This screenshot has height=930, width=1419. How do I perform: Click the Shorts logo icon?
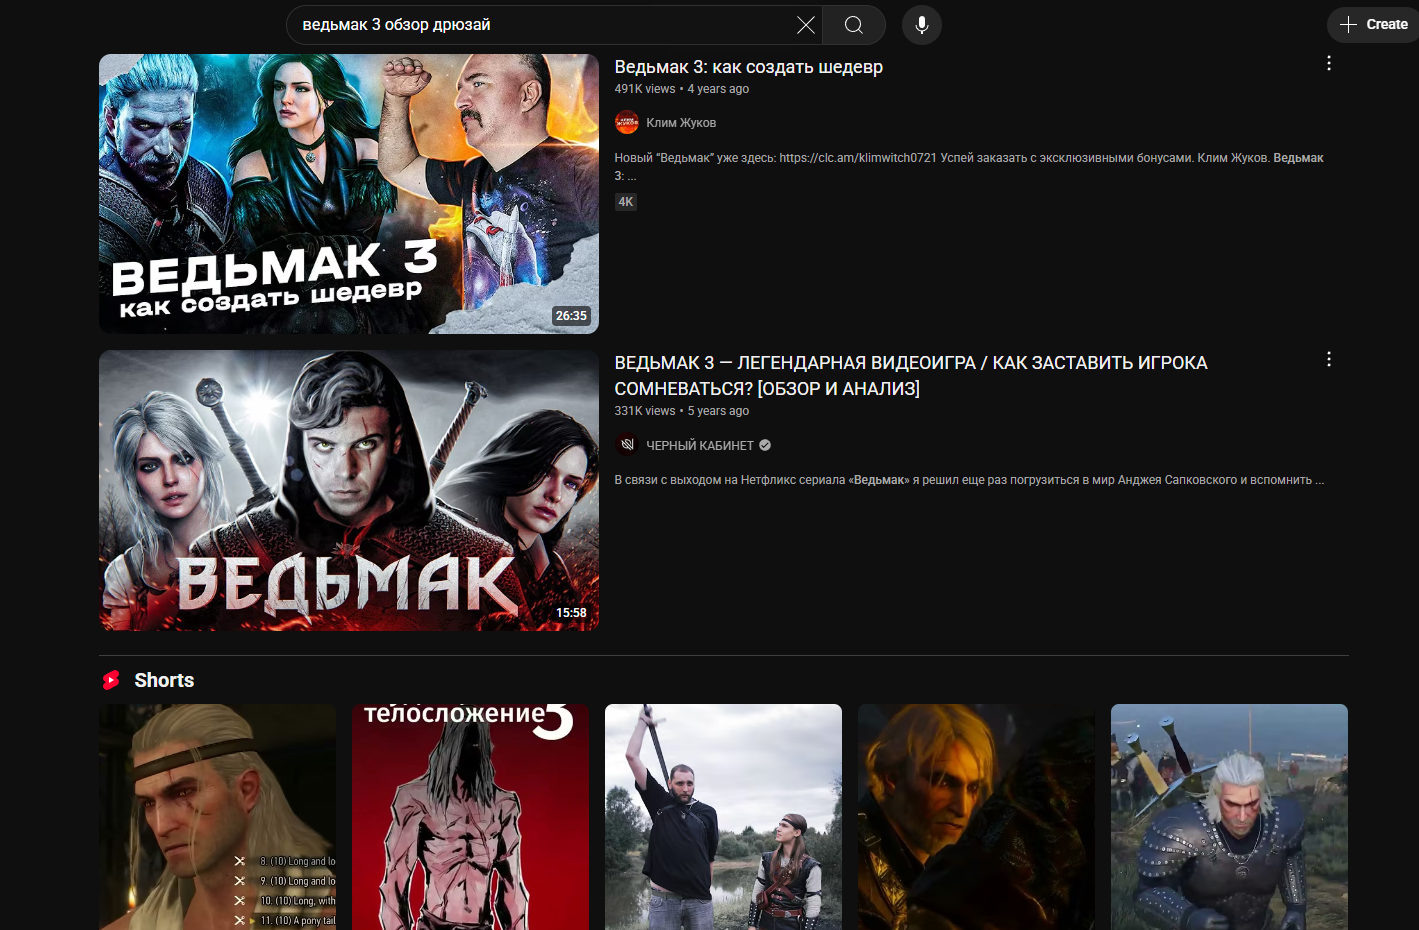111,680
